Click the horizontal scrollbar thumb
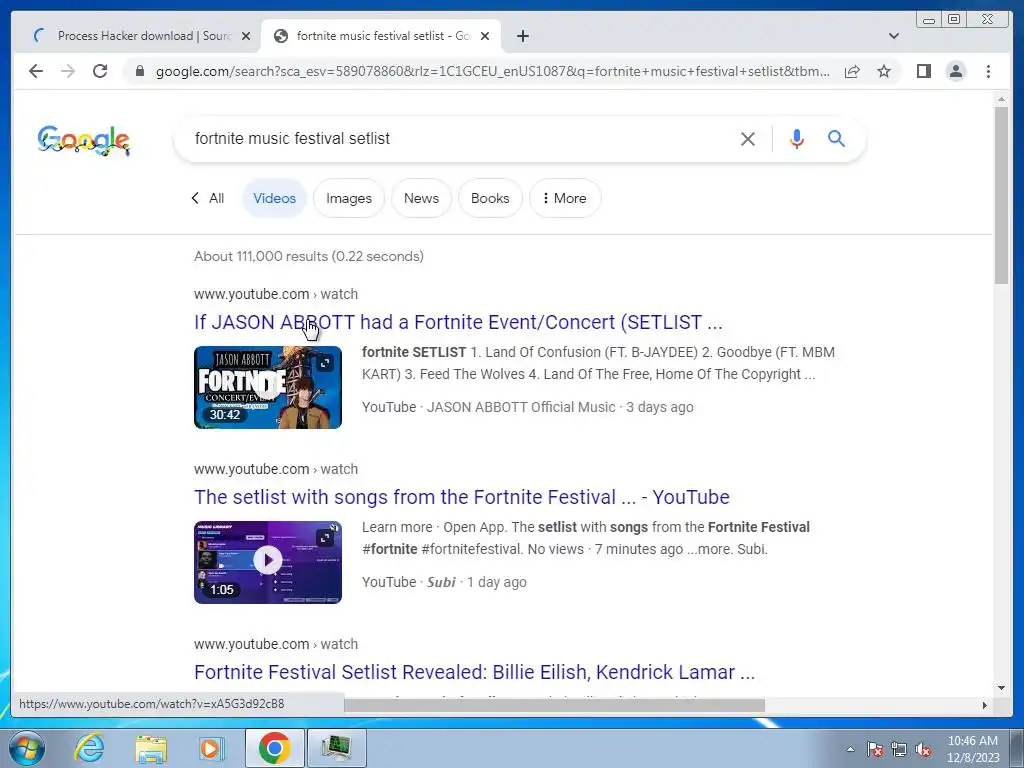The width and height of the screenshot is (1024, 768). 554,705
